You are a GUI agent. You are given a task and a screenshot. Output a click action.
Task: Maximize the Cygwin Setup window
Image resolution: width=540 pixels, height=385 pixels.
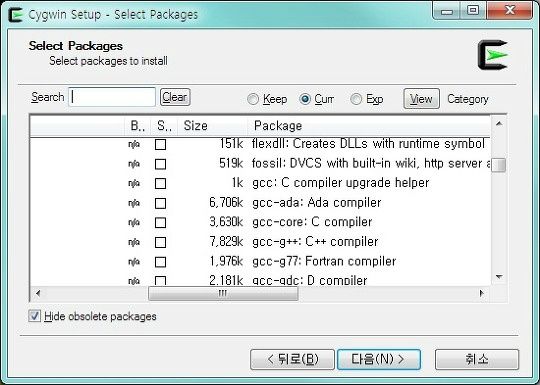click(473, 11)
